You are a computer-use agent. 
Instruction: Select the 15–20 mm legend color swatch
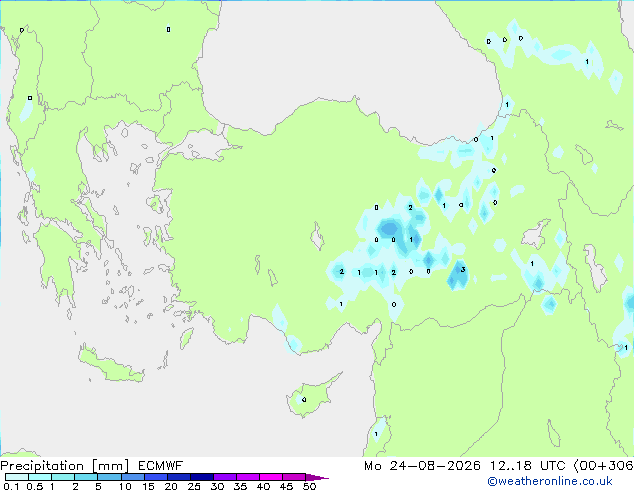[x=155, y=477]
